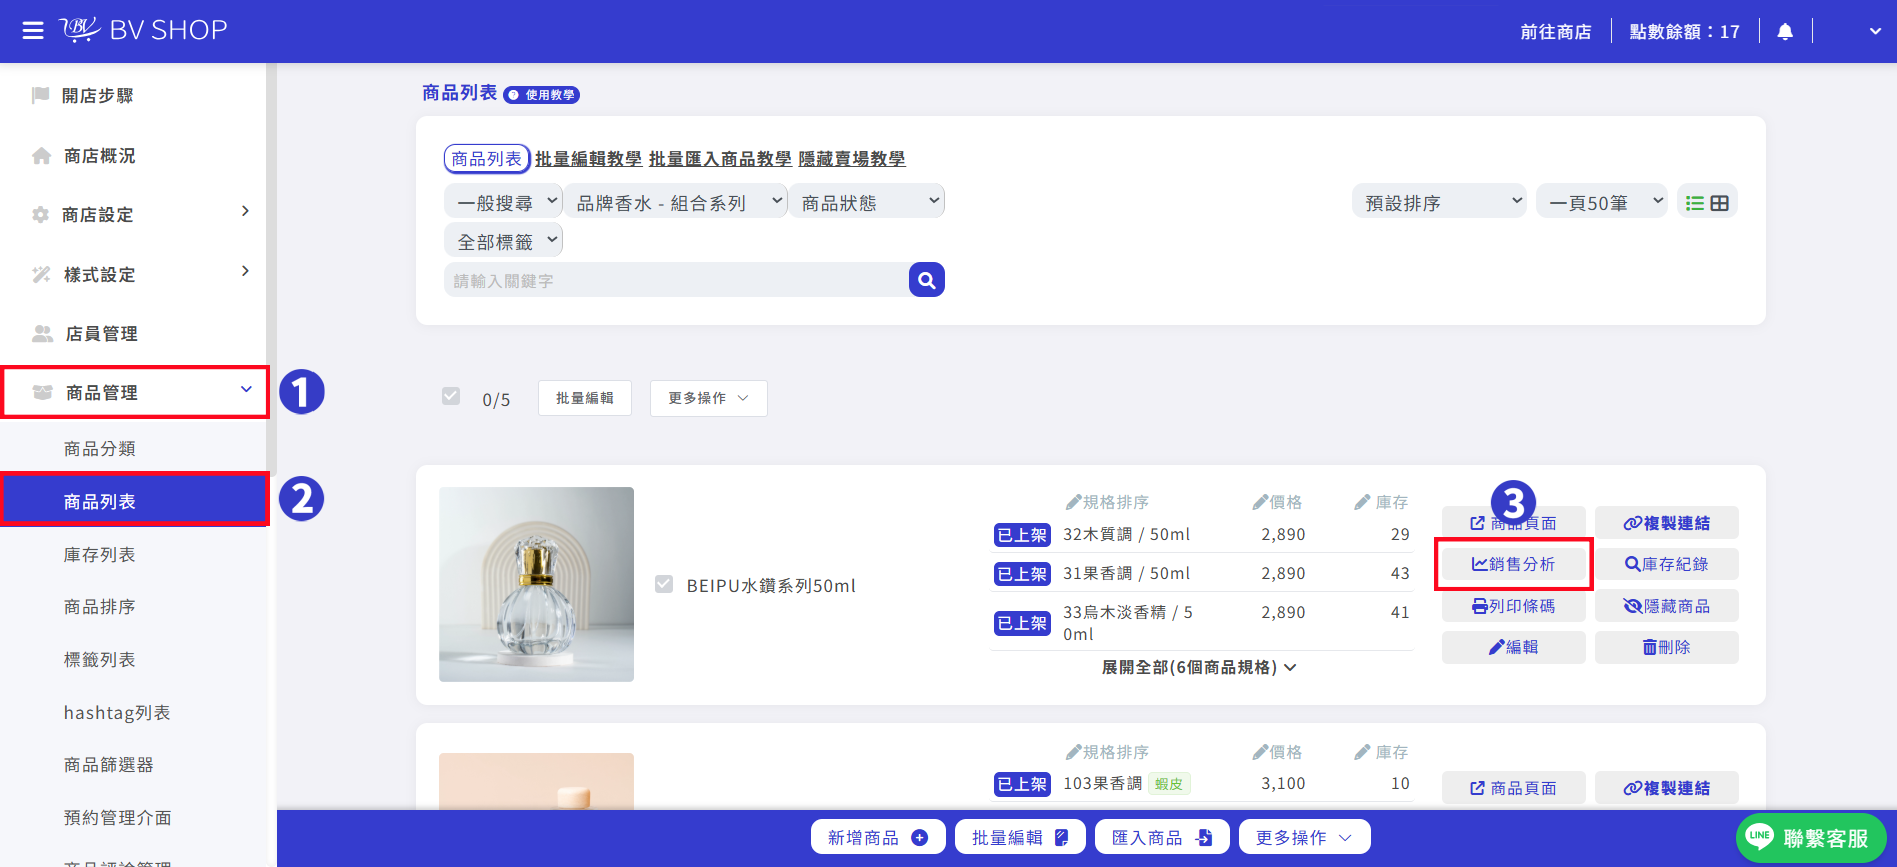Click the 價格 edit pencil for BEIPU product
The image size is (1897, 867).
tap(1260, 502)
